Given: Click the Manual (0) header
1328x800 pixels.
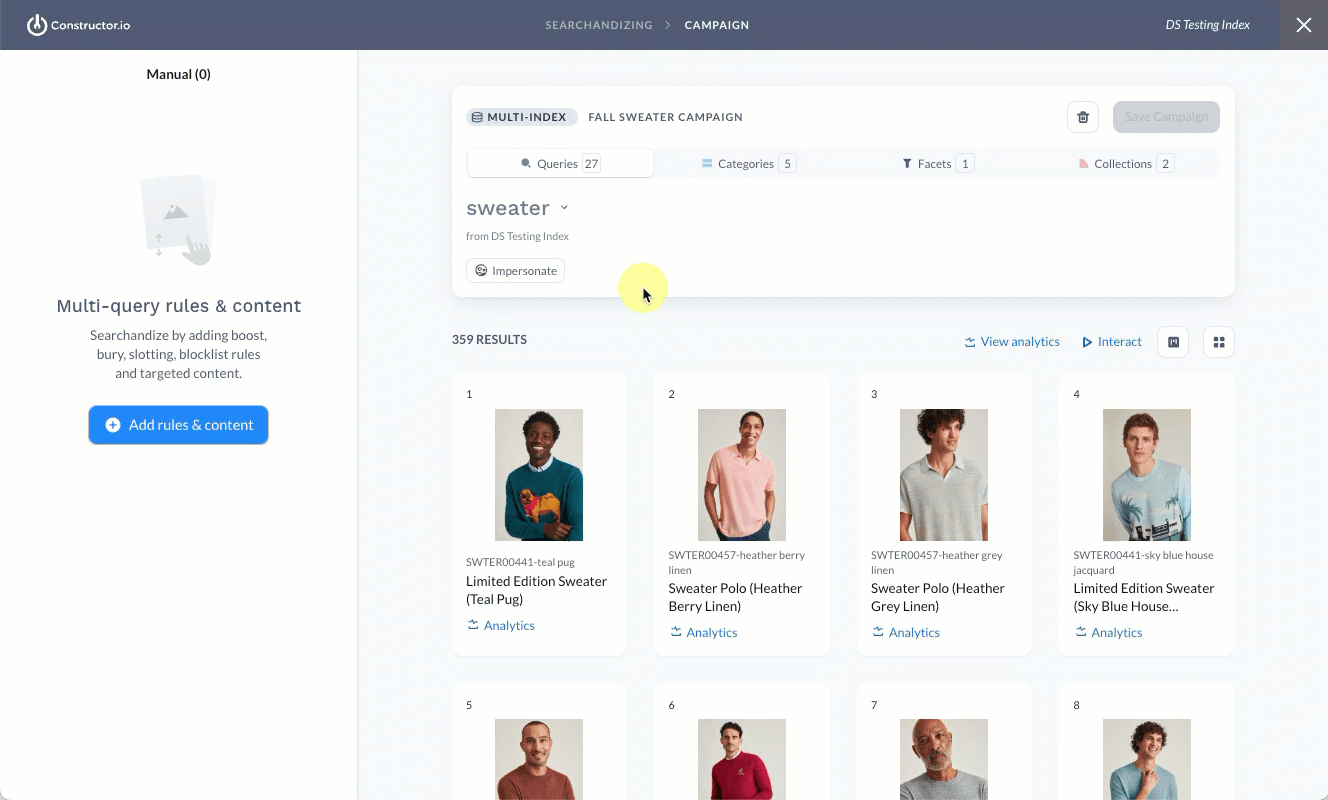Looking at the screenshot, I should 178,74.
